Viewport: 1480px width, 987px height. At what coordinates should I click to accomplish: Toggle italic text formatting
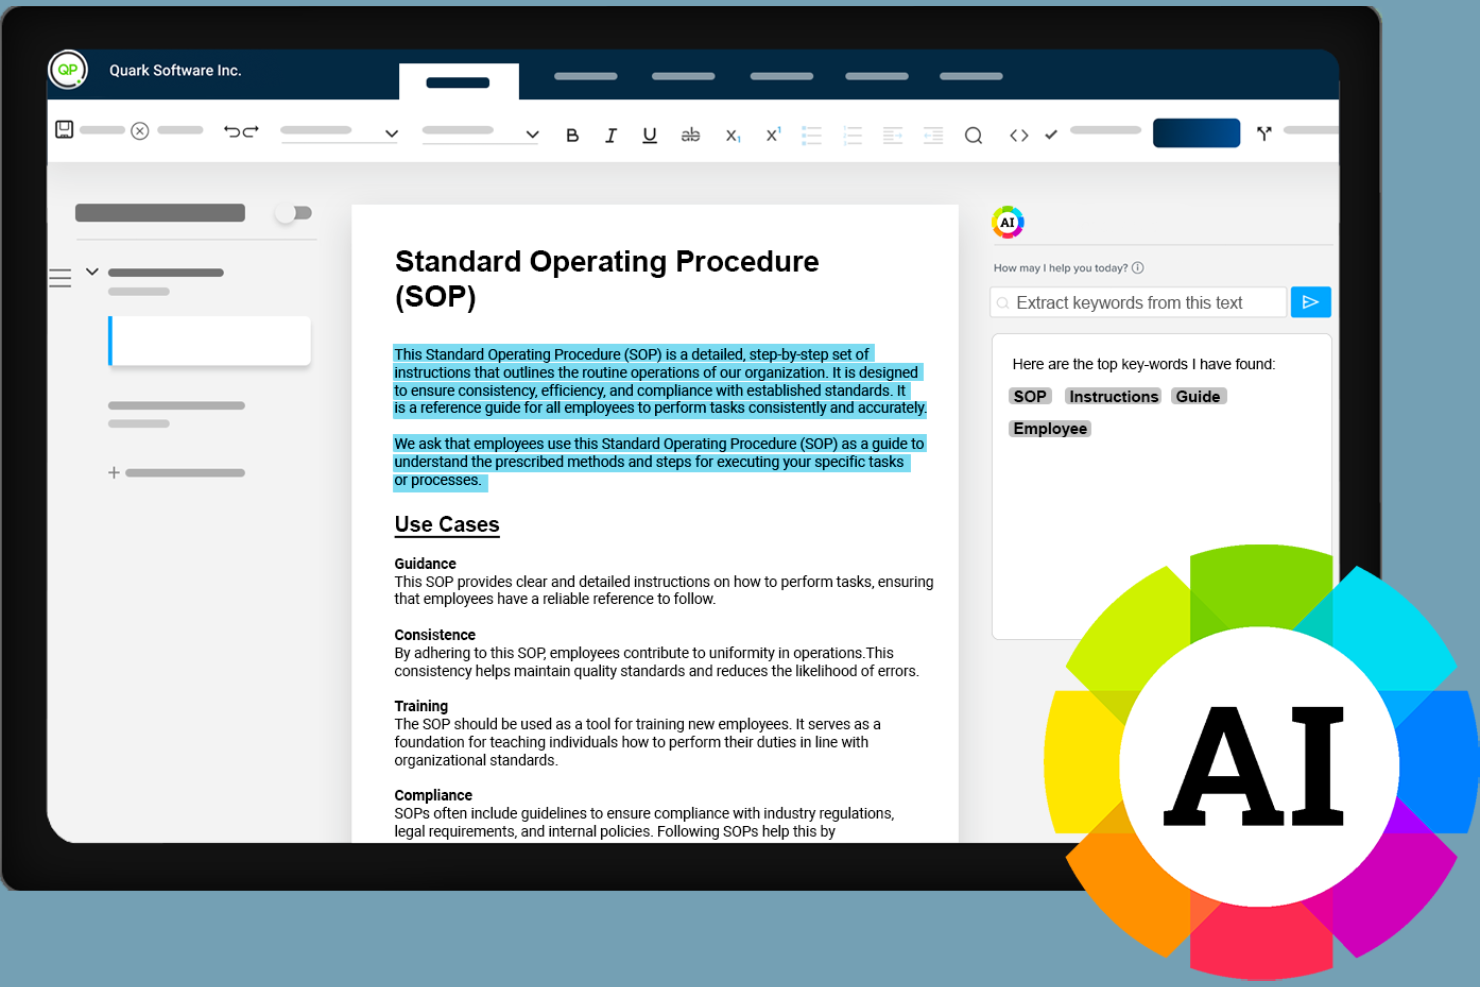(x=610, y=135)
